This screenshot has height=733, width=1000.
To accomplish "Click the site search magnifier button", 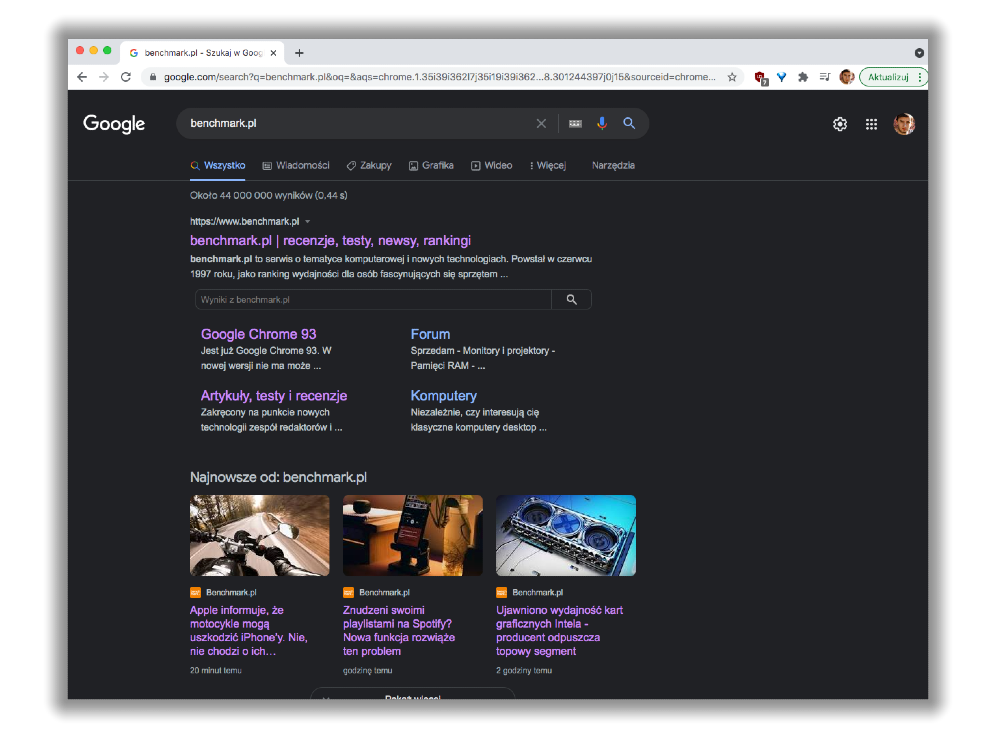I will (x=571, y=300).
